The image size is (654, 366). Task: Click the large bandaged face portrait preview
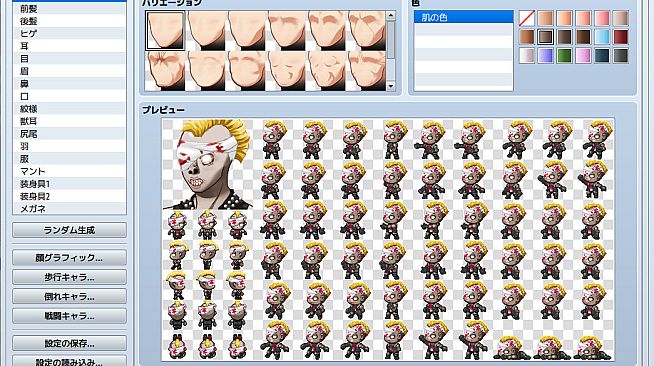[208, 164]
